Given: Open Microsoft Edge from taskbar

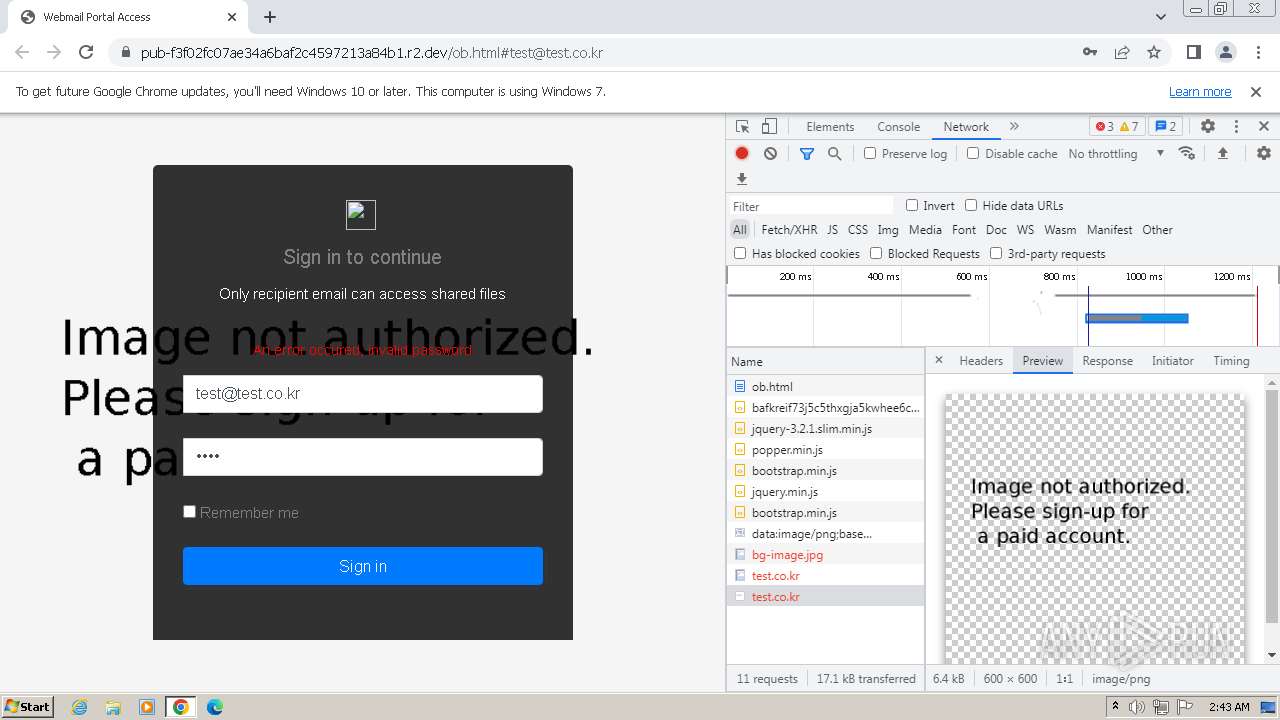Looking at the screenshot, I should [214, 707].
